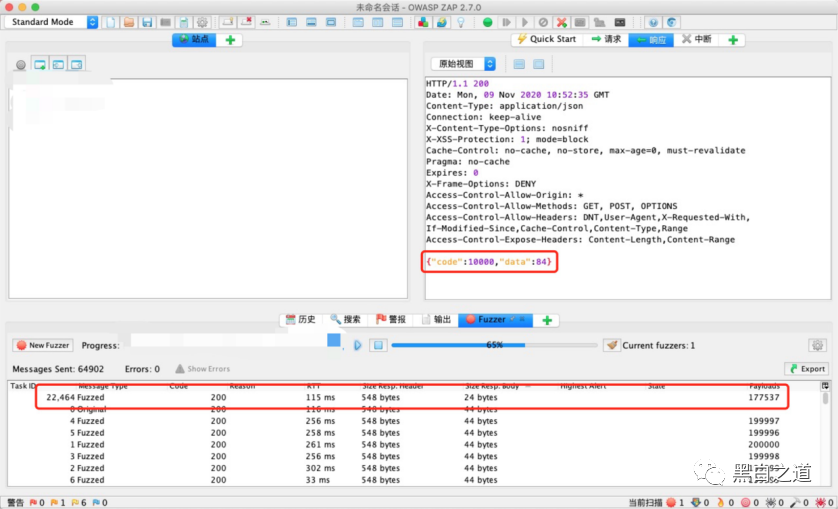This screenshot has height=509, width=838.
Task: Click the Manage Add-ons colored blocks icon
Action: 423,22
